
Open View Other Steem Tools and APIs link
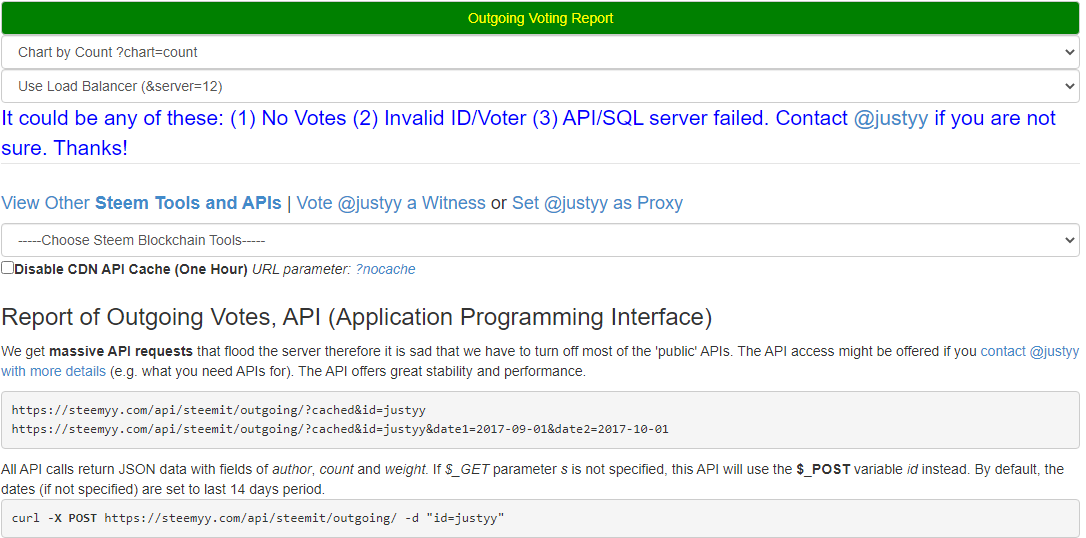pos(141,203)
